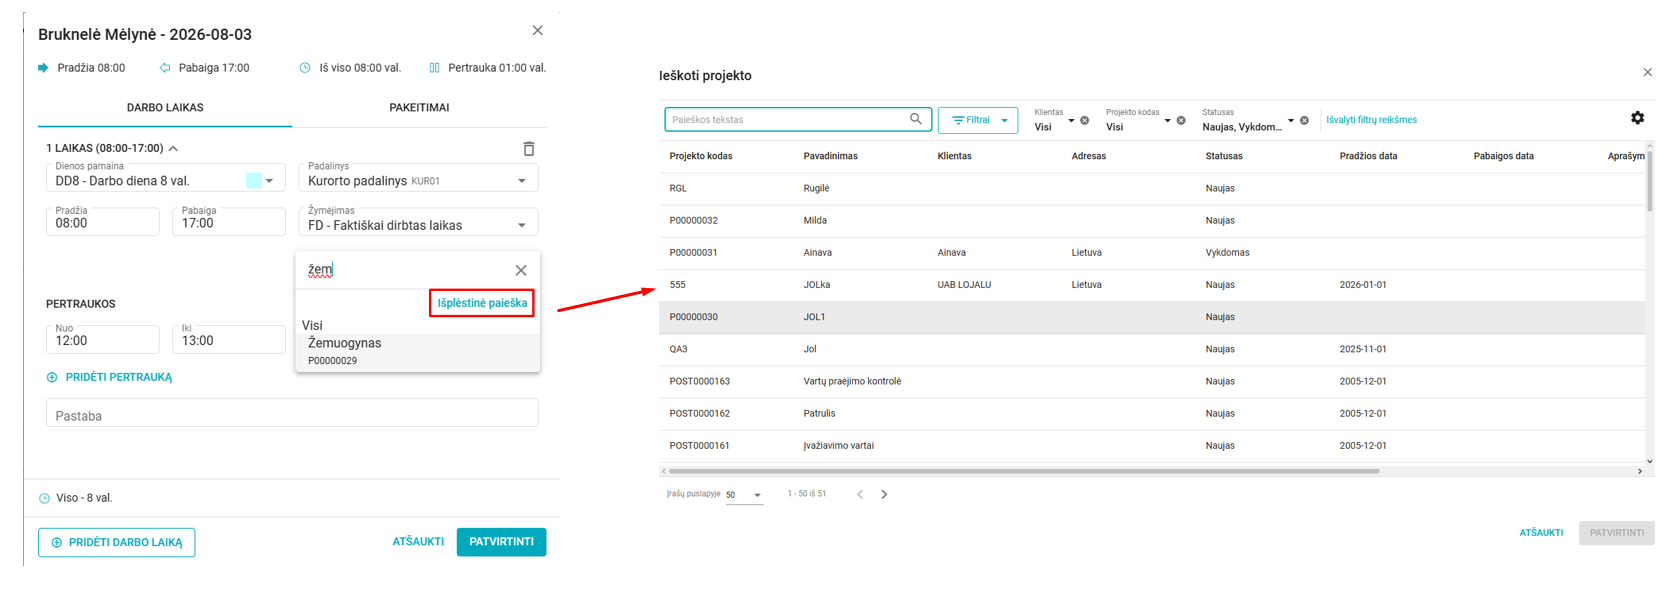Click the break Nuo time field
This screenshot has height=607, width=1680.
click(102, 338)
